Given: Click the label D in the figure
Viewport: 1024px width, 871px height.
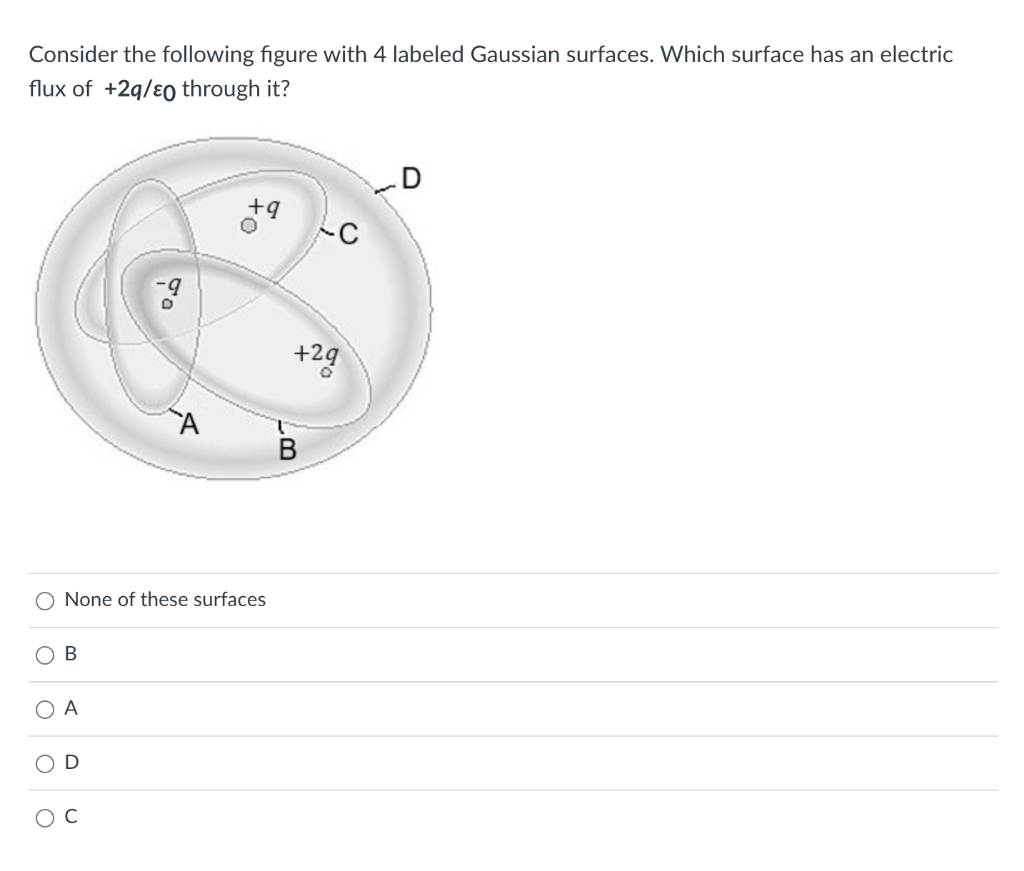Looking at the screenshot, I should click(410, 178).
